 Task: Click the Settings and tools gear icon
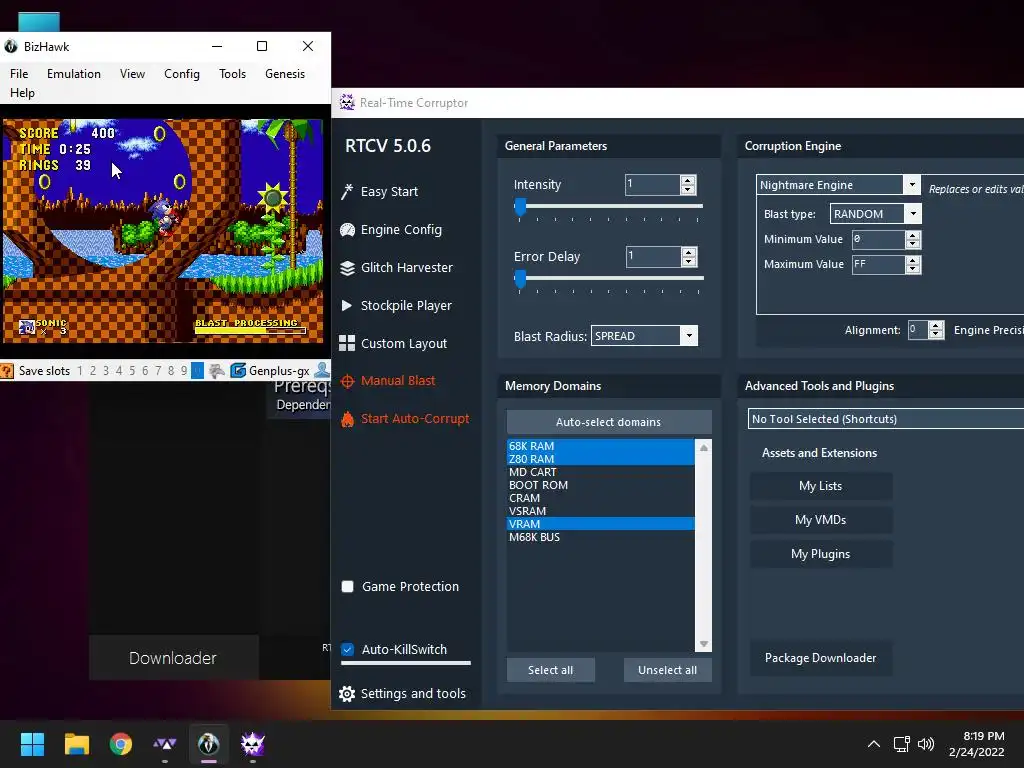(347, 694)
